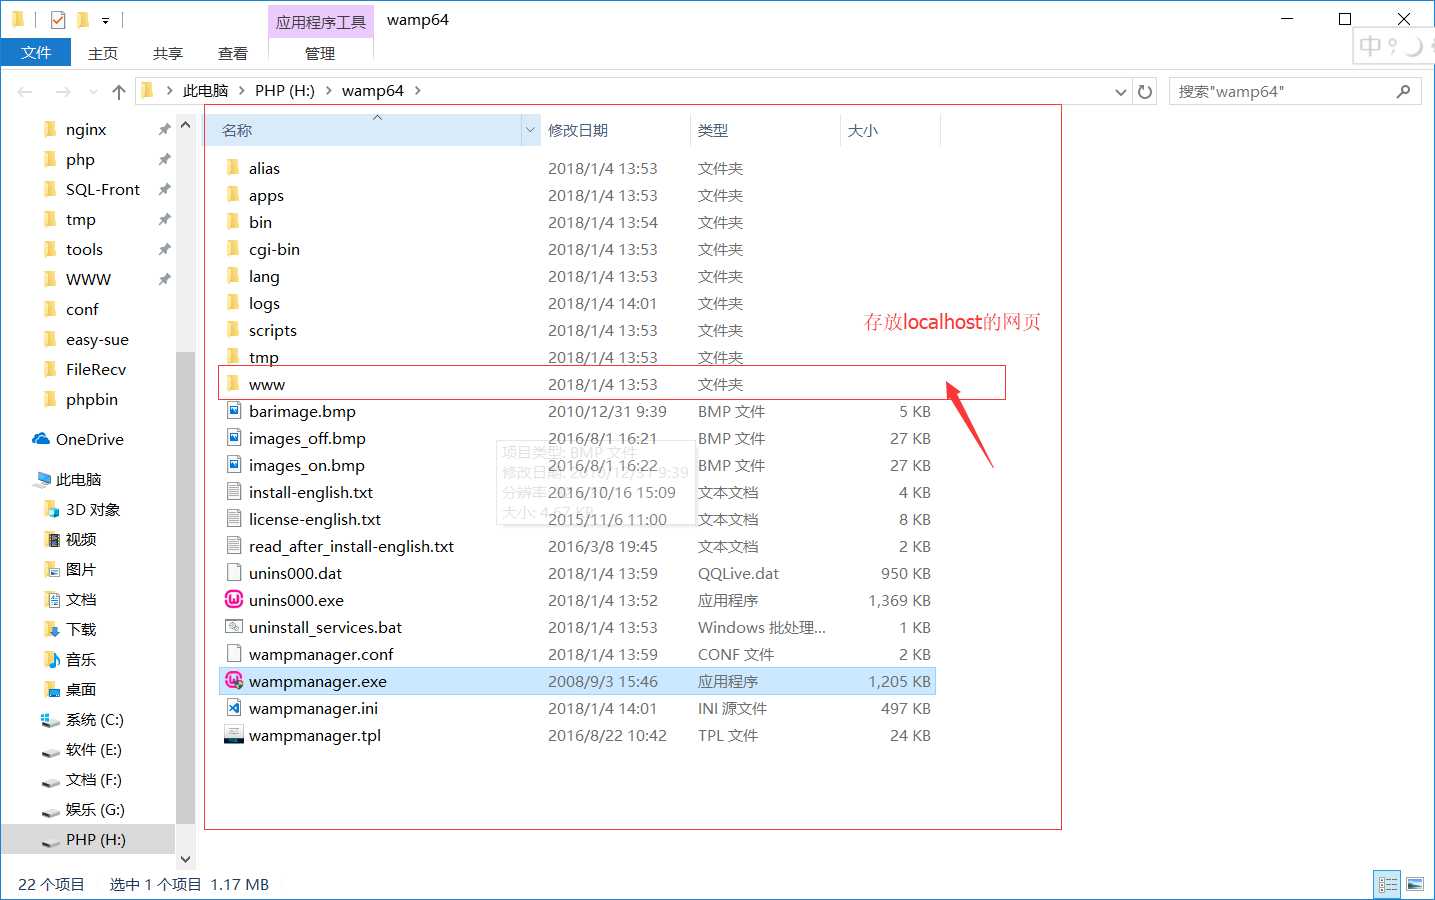The width and height of the screenshot is (1435, 900).
Task: Click the barimage.bmp image icon
Action: [233, 410]
